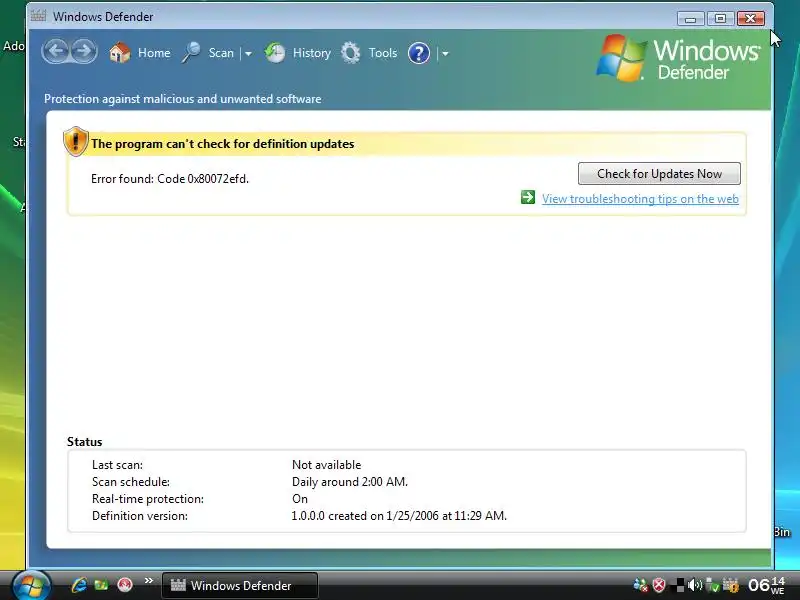Maximize the Windows Defender window
The width and height of the screenshot is (800, 600).
point(720,19)
